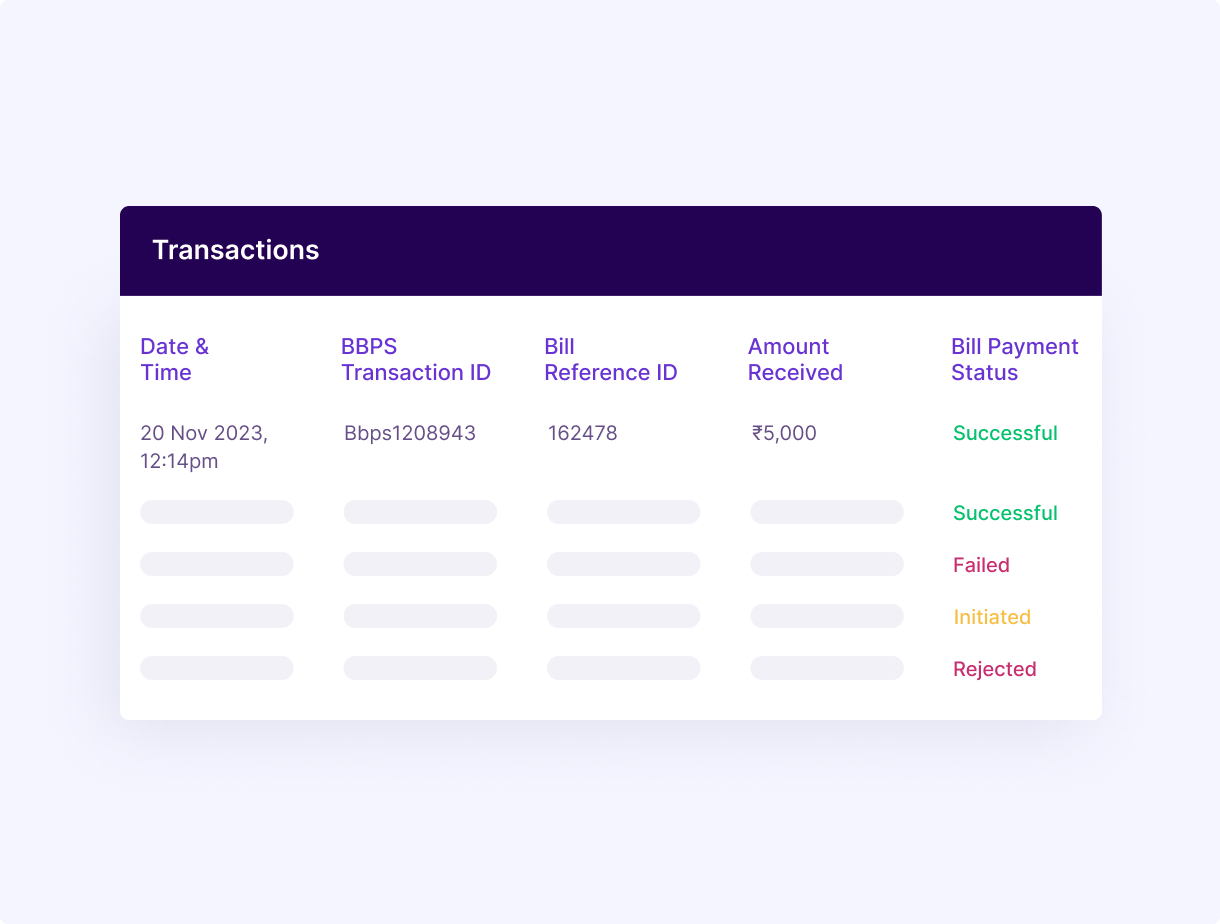1220x924 pixels.
Task: Click amount placeholder in the Initiated row
Action: [x=826, y=616]
